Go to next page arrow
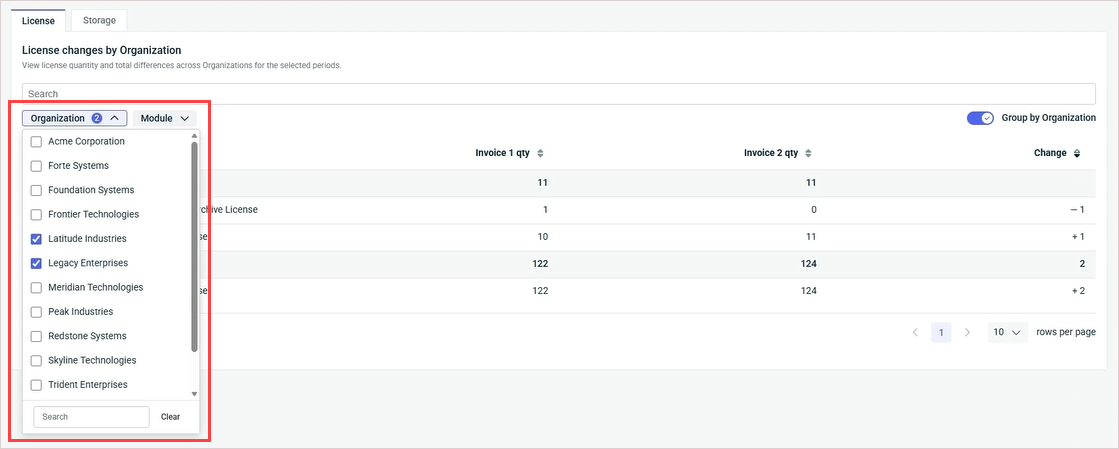This screenshot has width=1119, height=449. pos(967,332)
